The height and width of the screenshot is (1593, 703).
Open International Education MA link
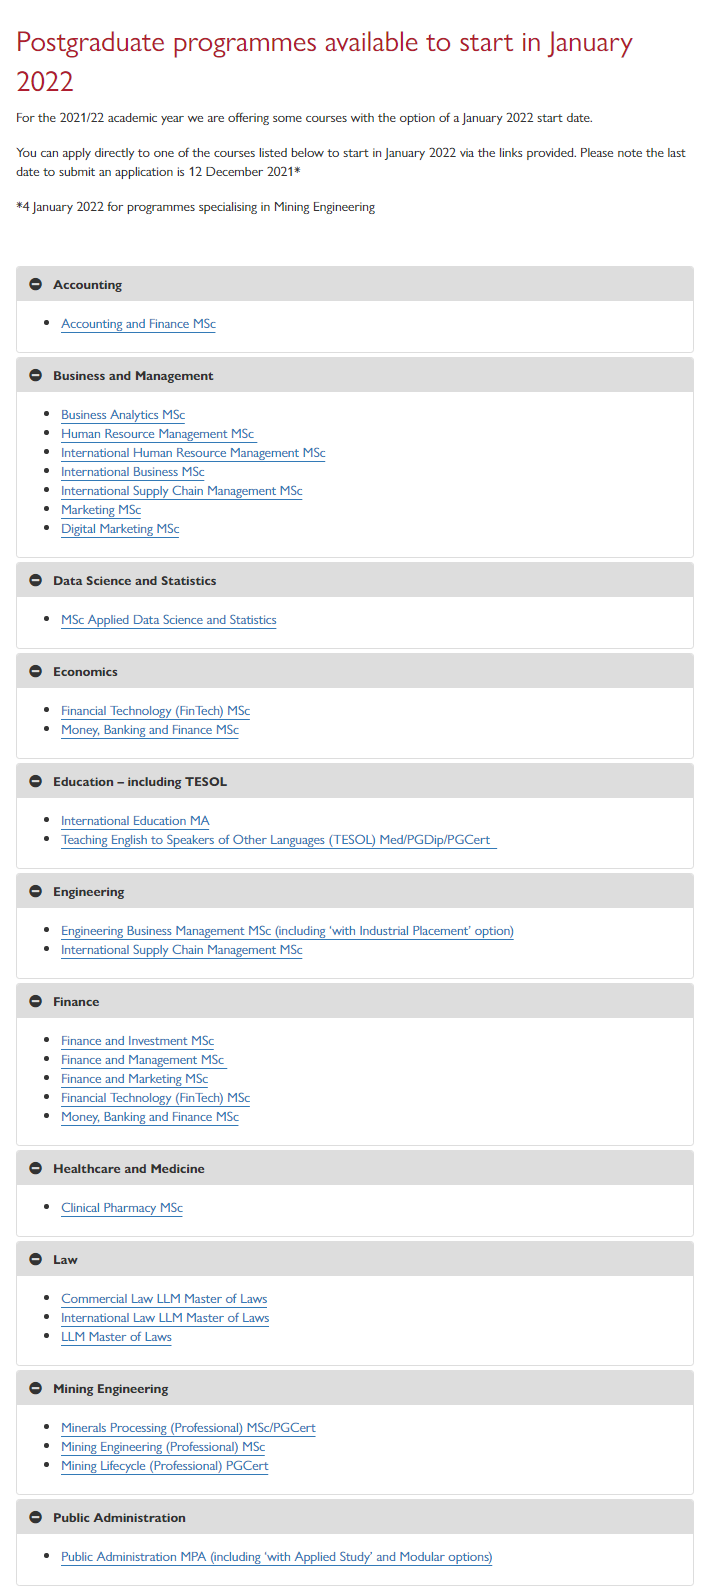135,821
